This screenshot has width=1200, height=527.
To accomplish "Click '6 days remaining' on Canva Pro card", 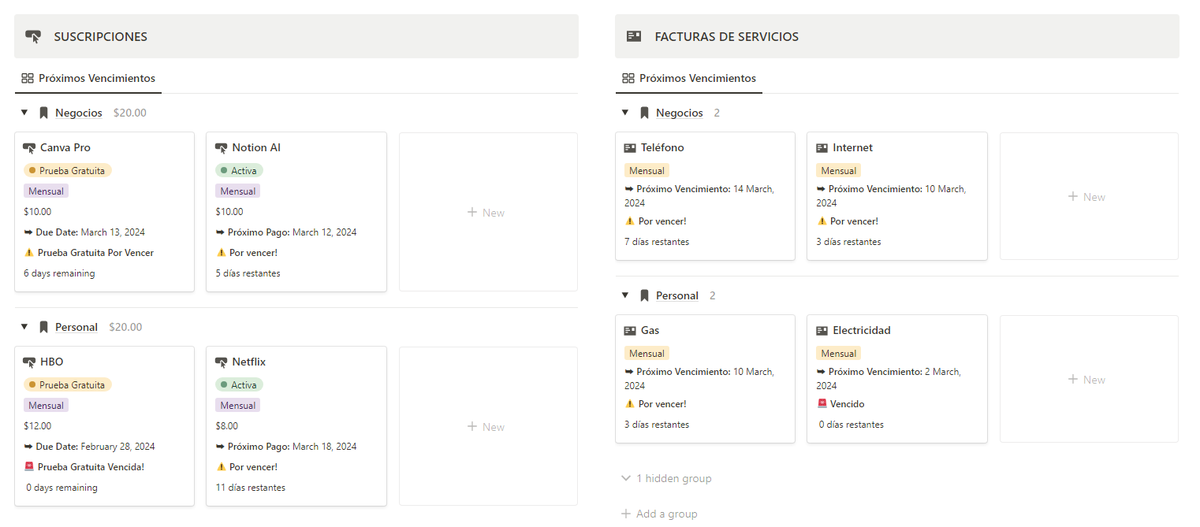I will point(60,274).
